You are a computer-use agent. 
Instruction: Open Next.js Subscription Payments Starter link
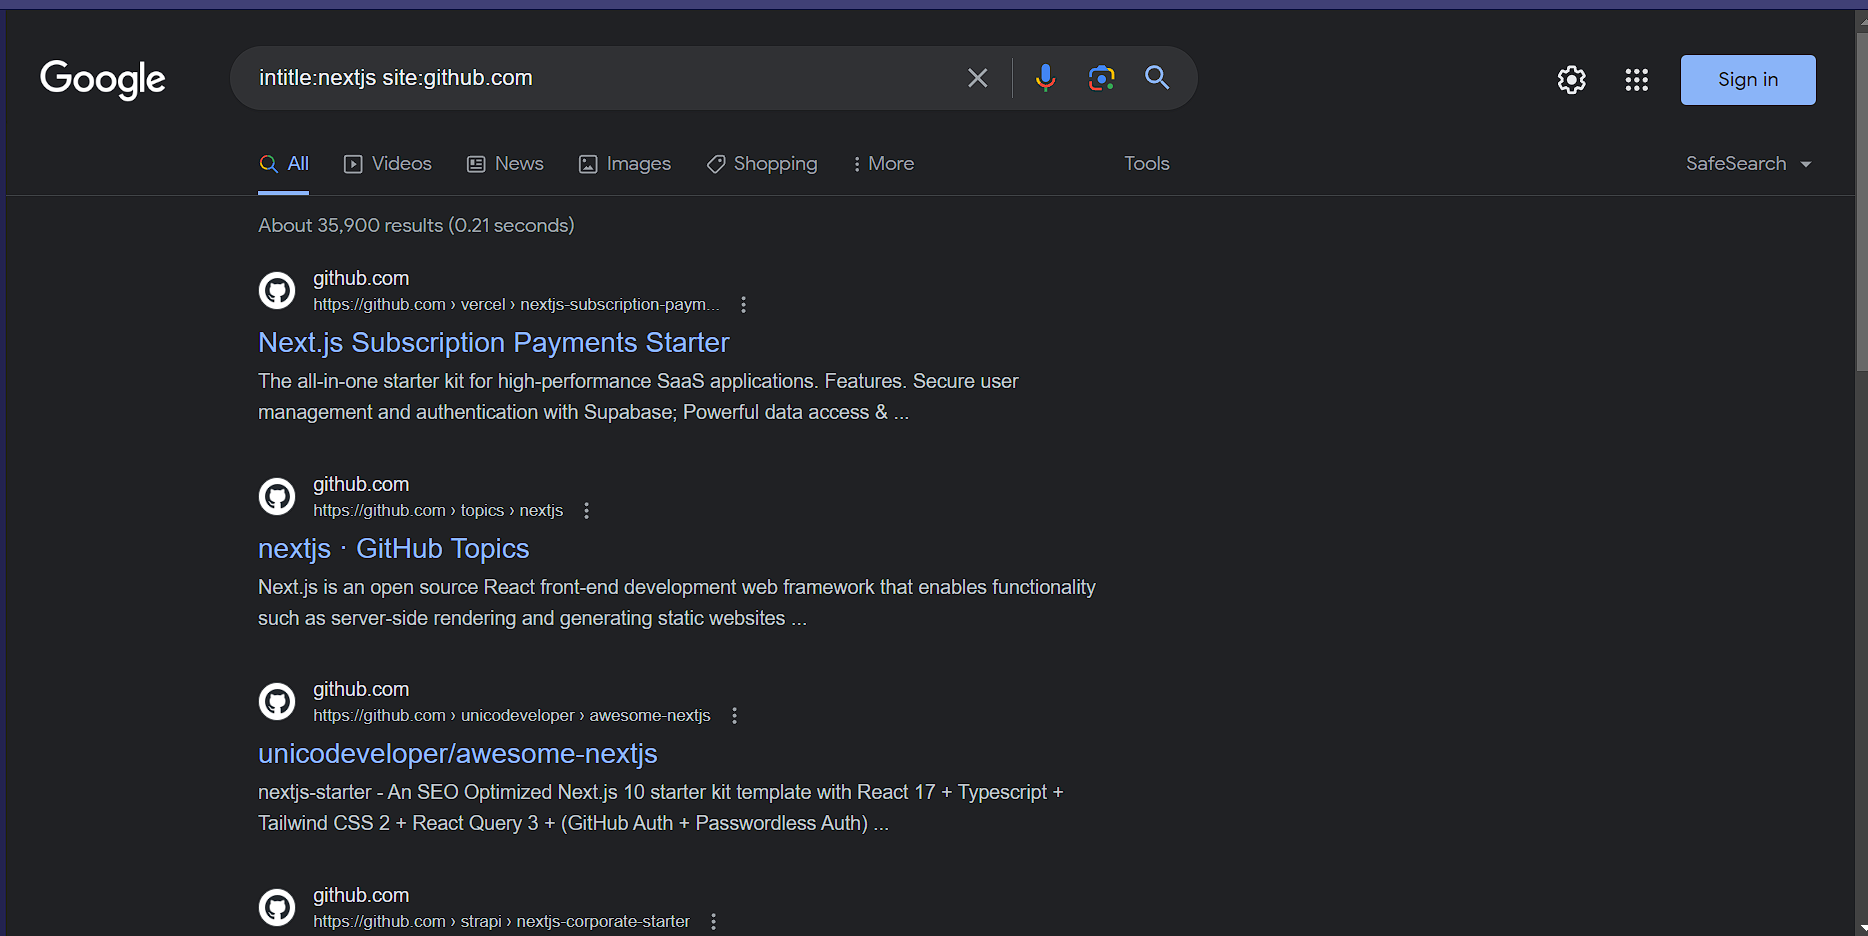pos(493,343)
